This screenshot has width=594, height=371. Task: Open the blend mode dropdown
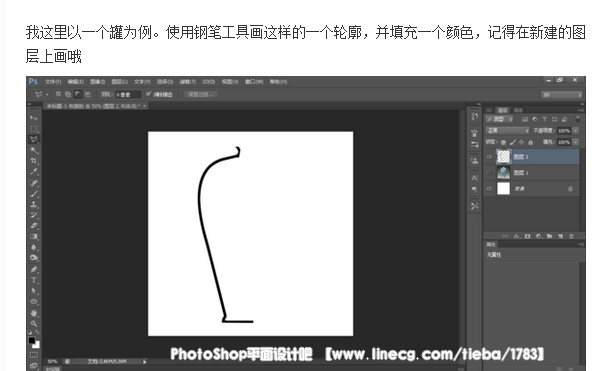click(x=507, y=131)
